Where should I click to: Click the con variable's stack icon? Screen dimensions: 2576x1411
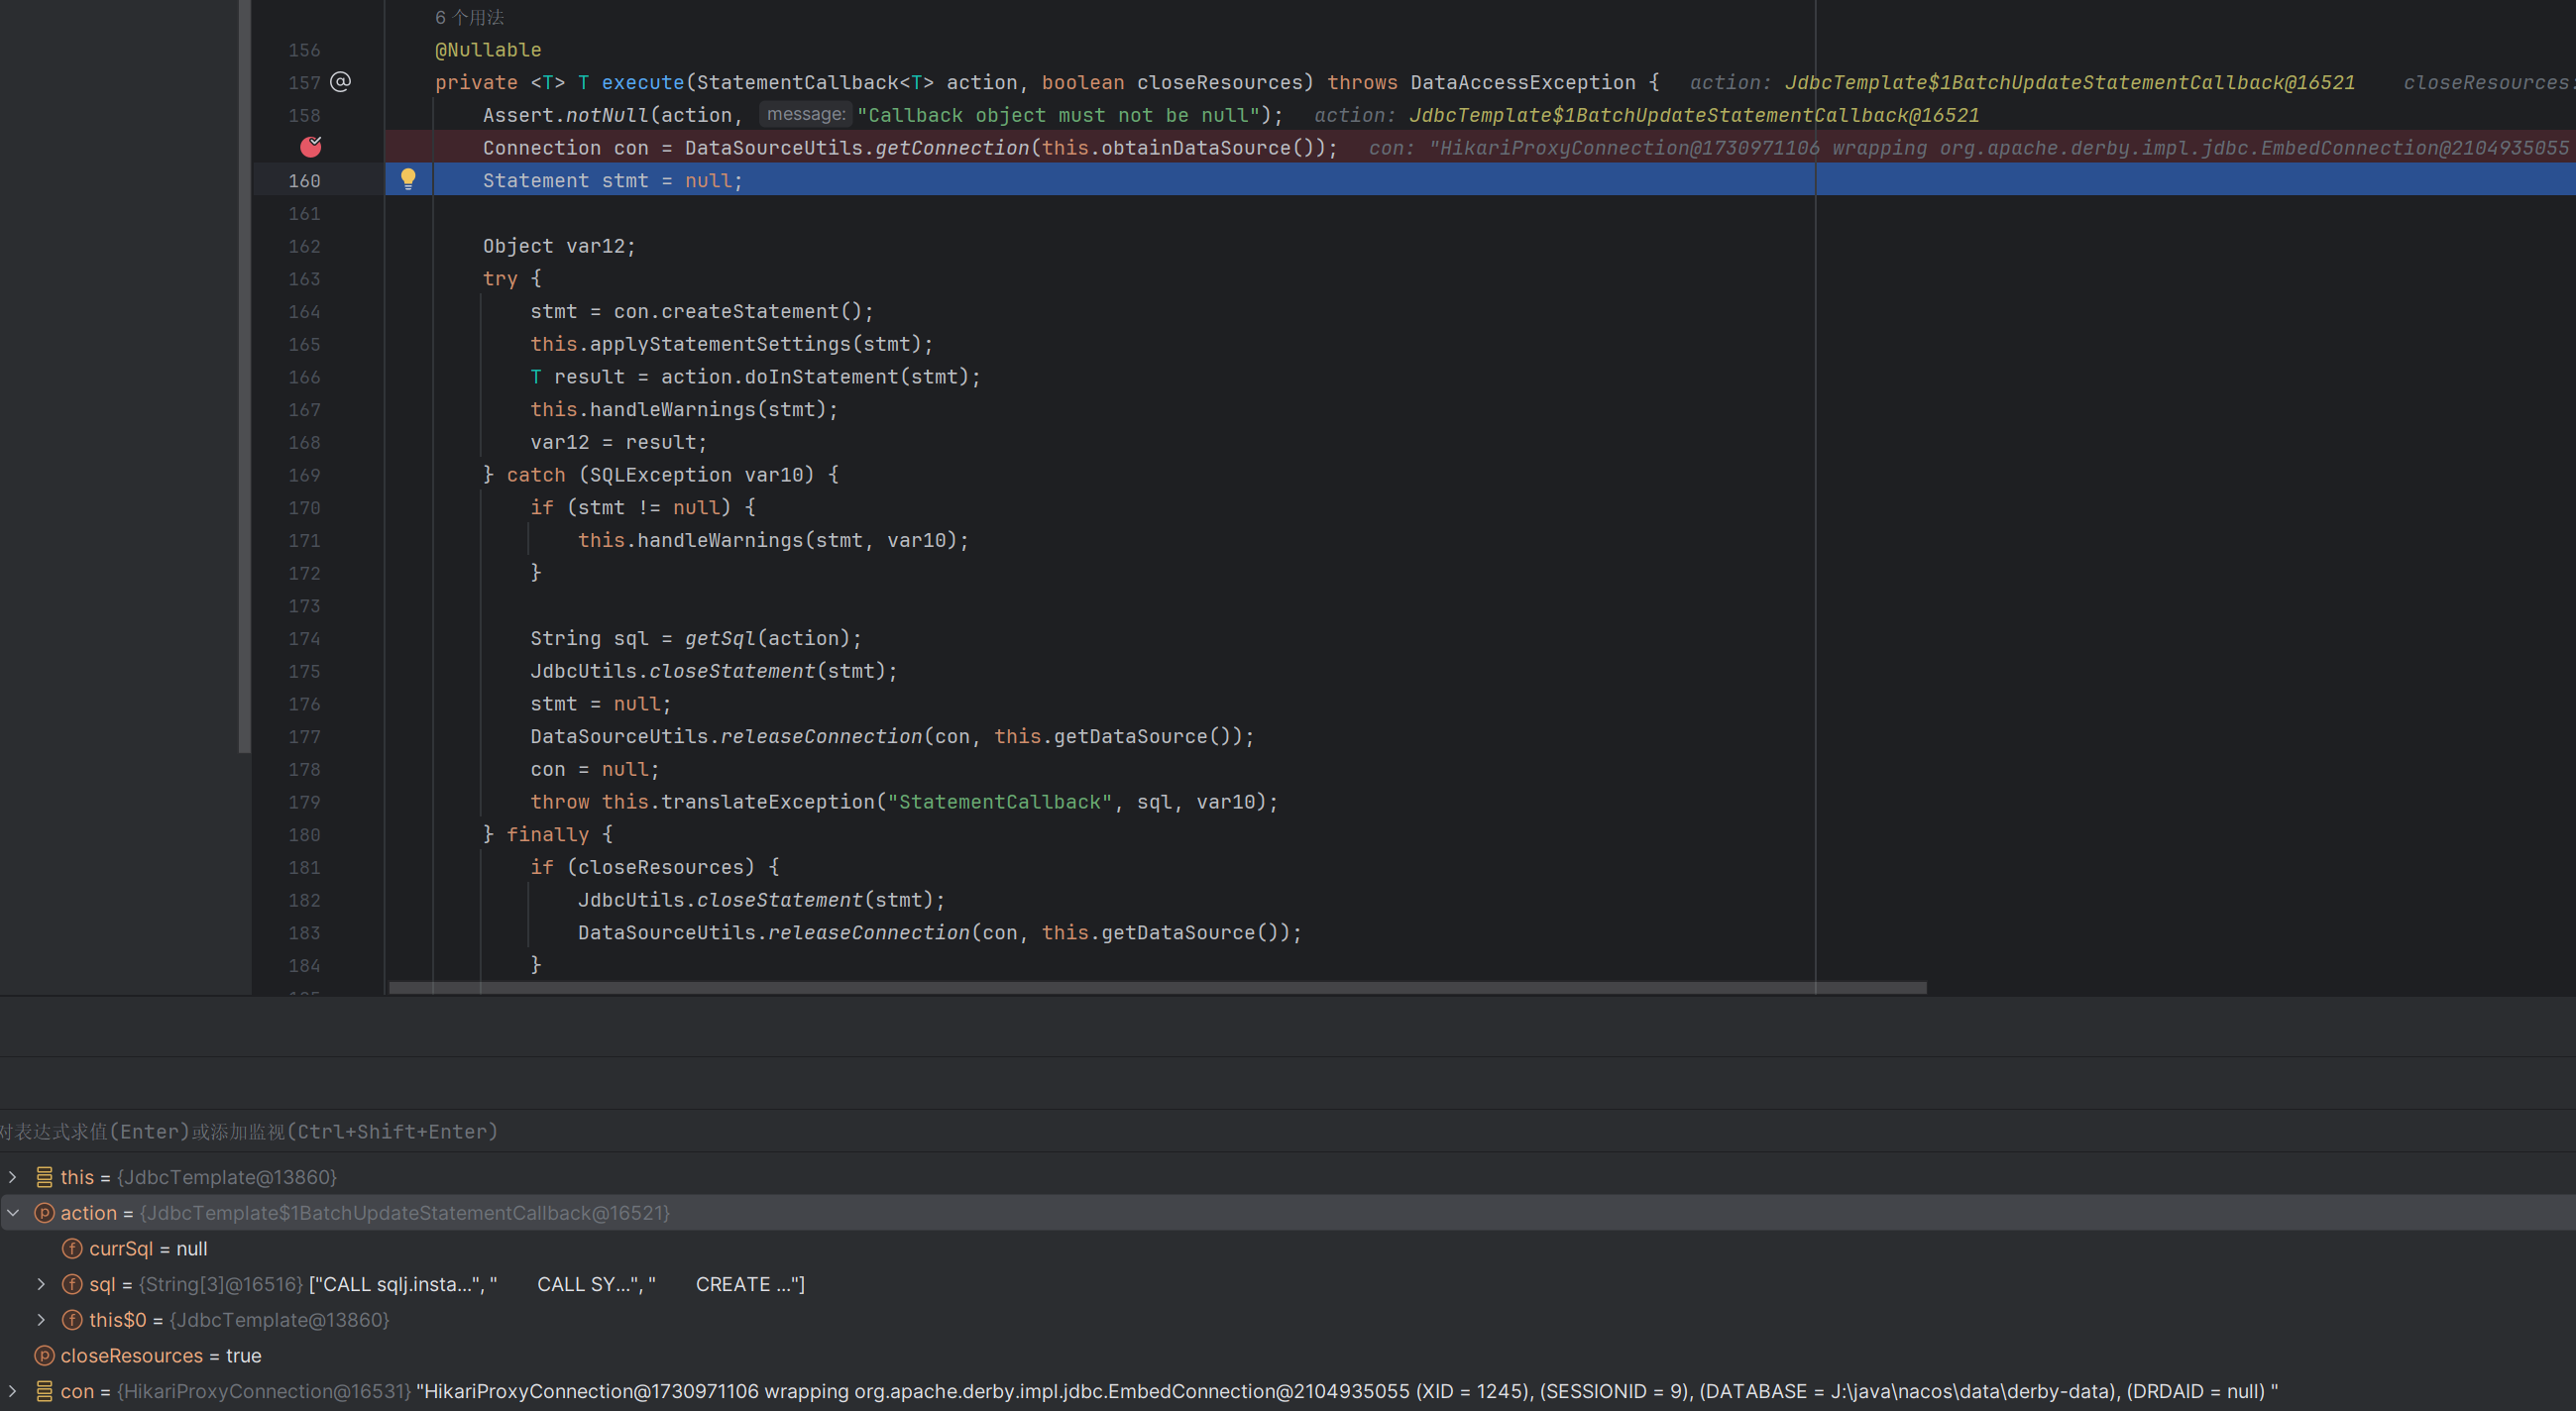point(44,1391)
